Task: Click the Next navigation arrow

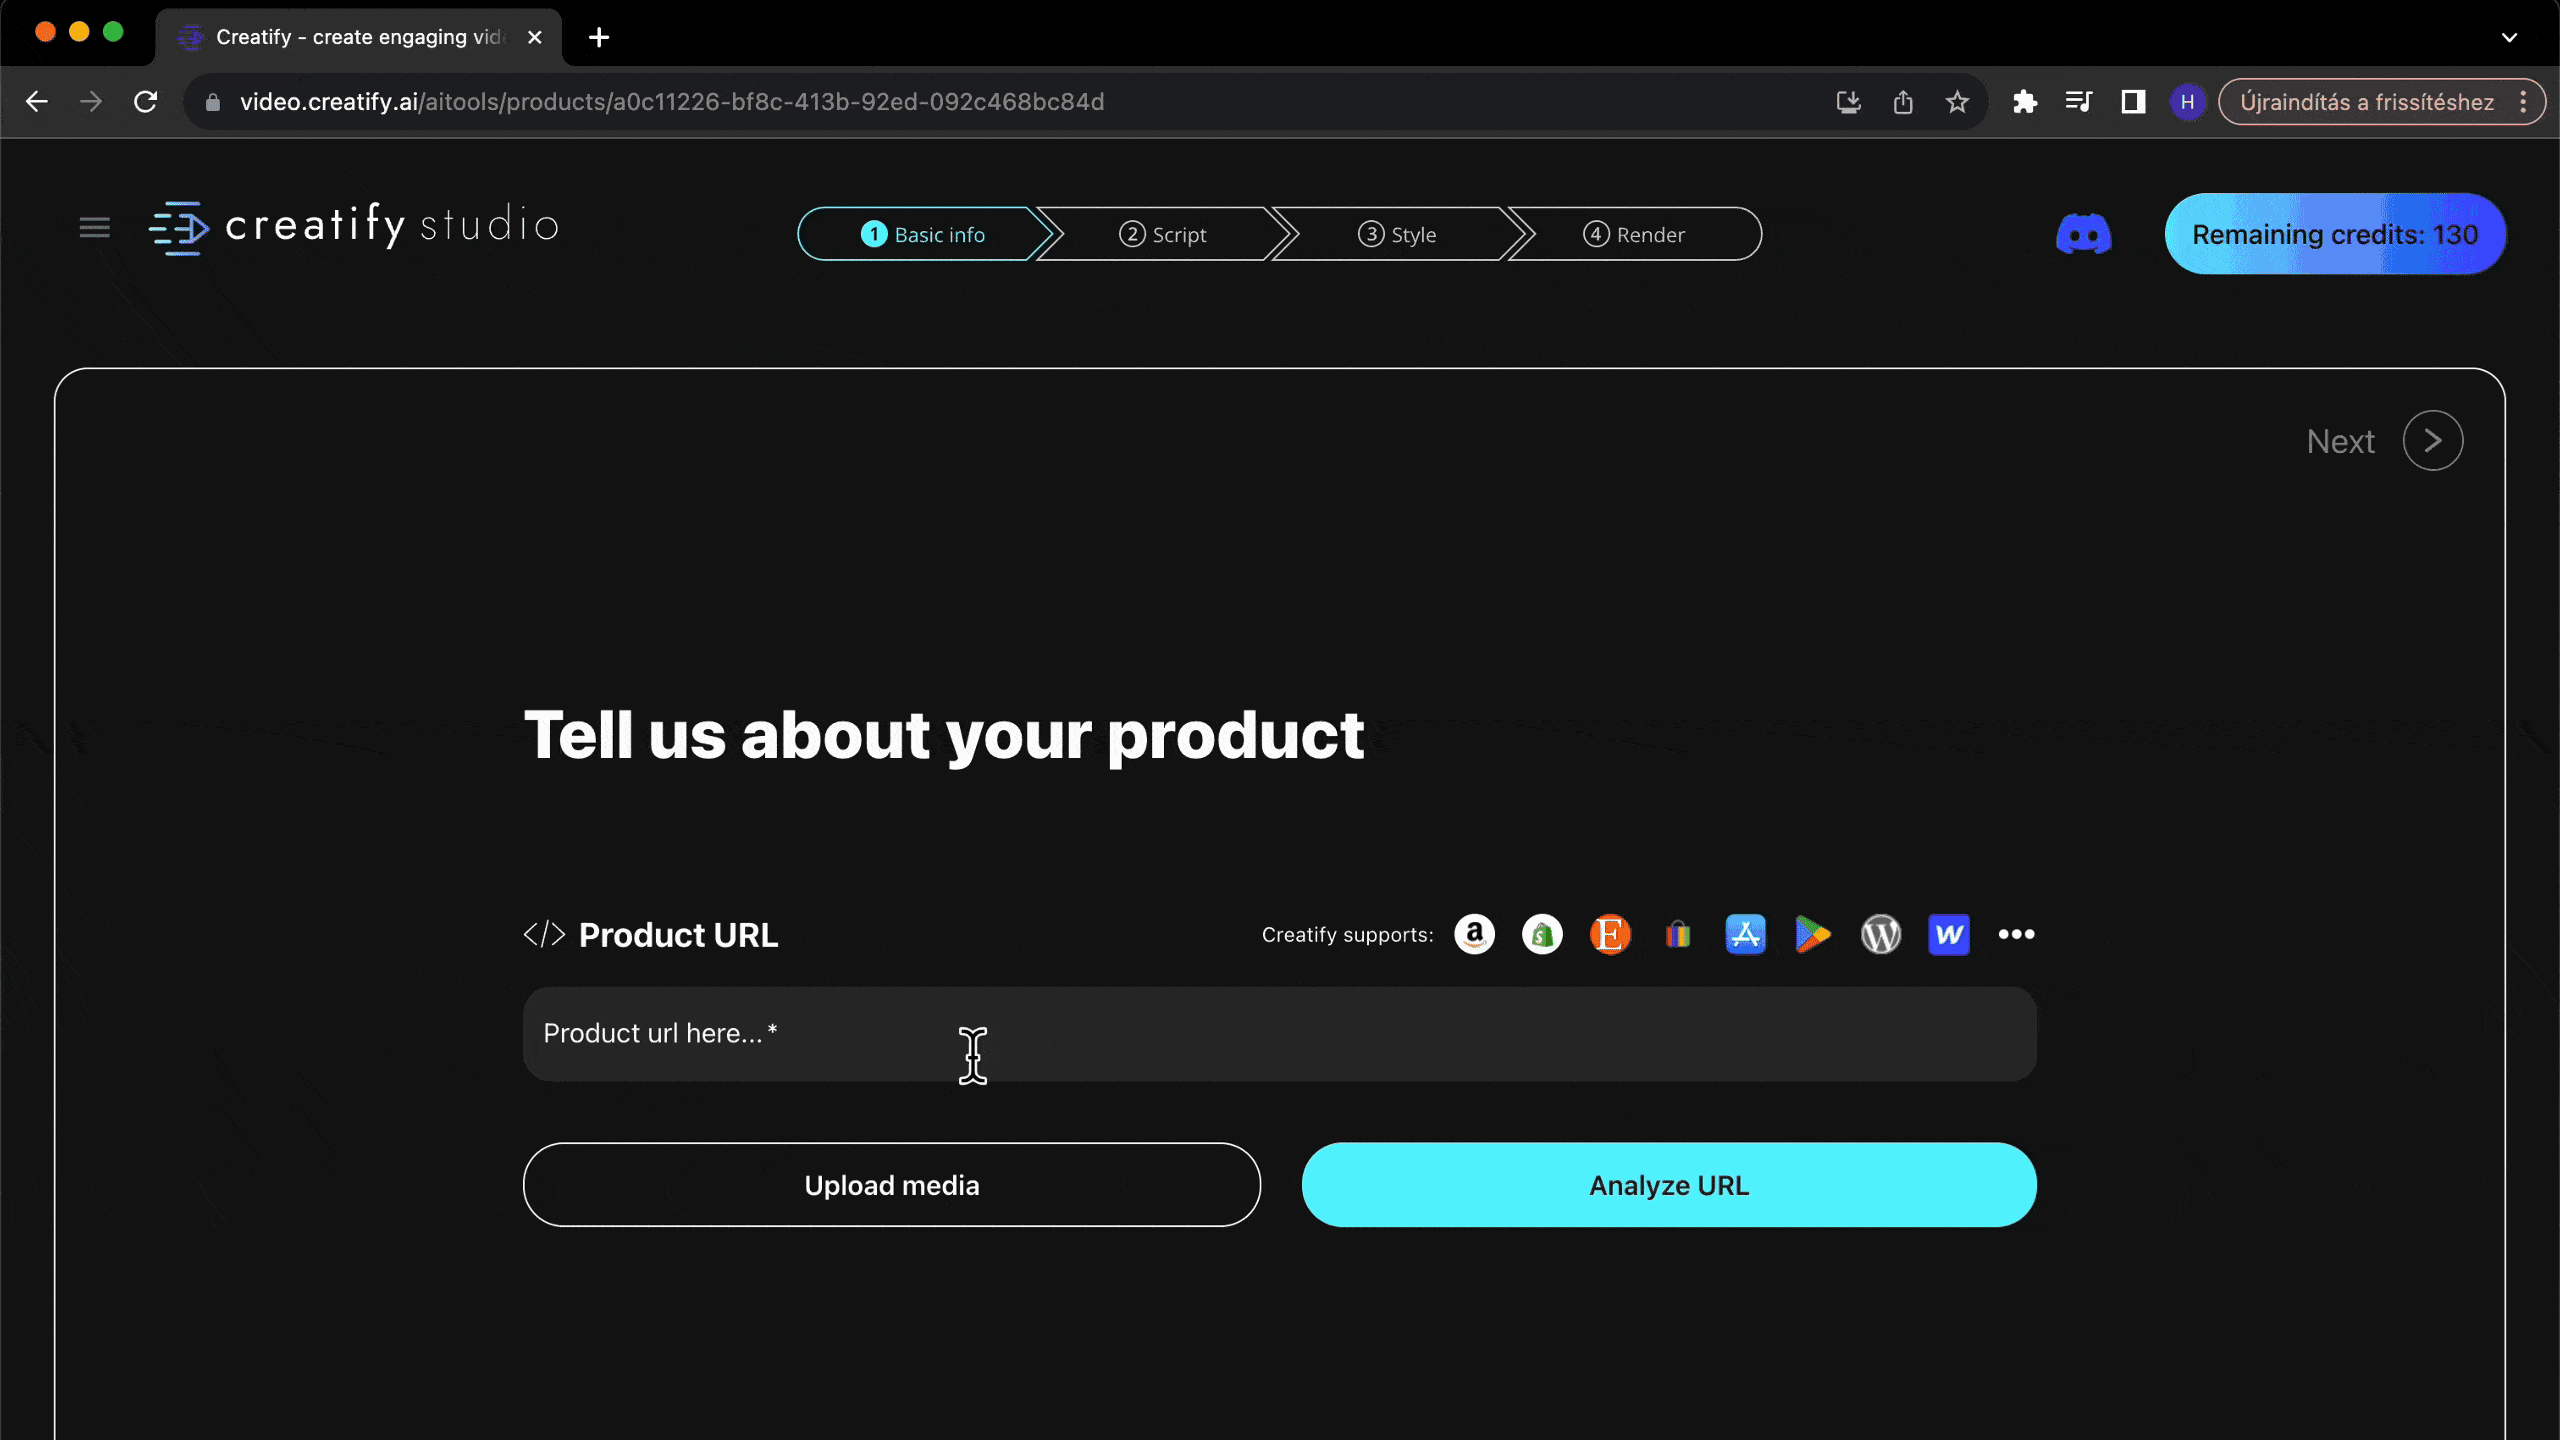Action: click(2432, 441)
